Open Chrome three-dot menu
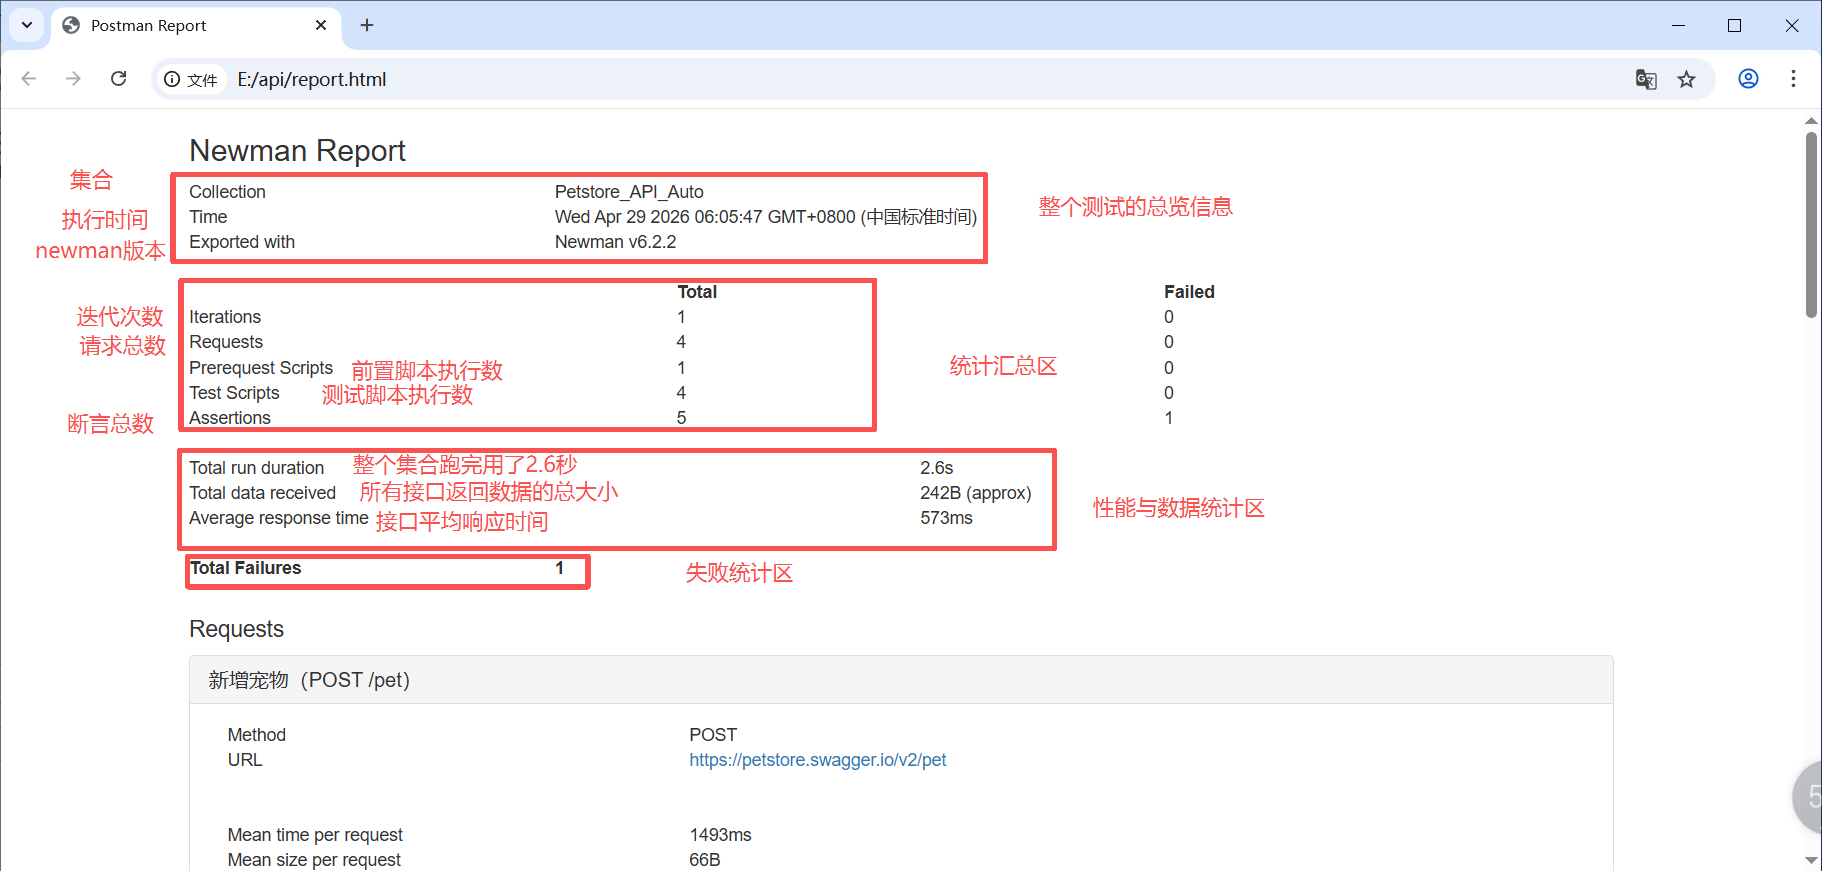 1793,79
